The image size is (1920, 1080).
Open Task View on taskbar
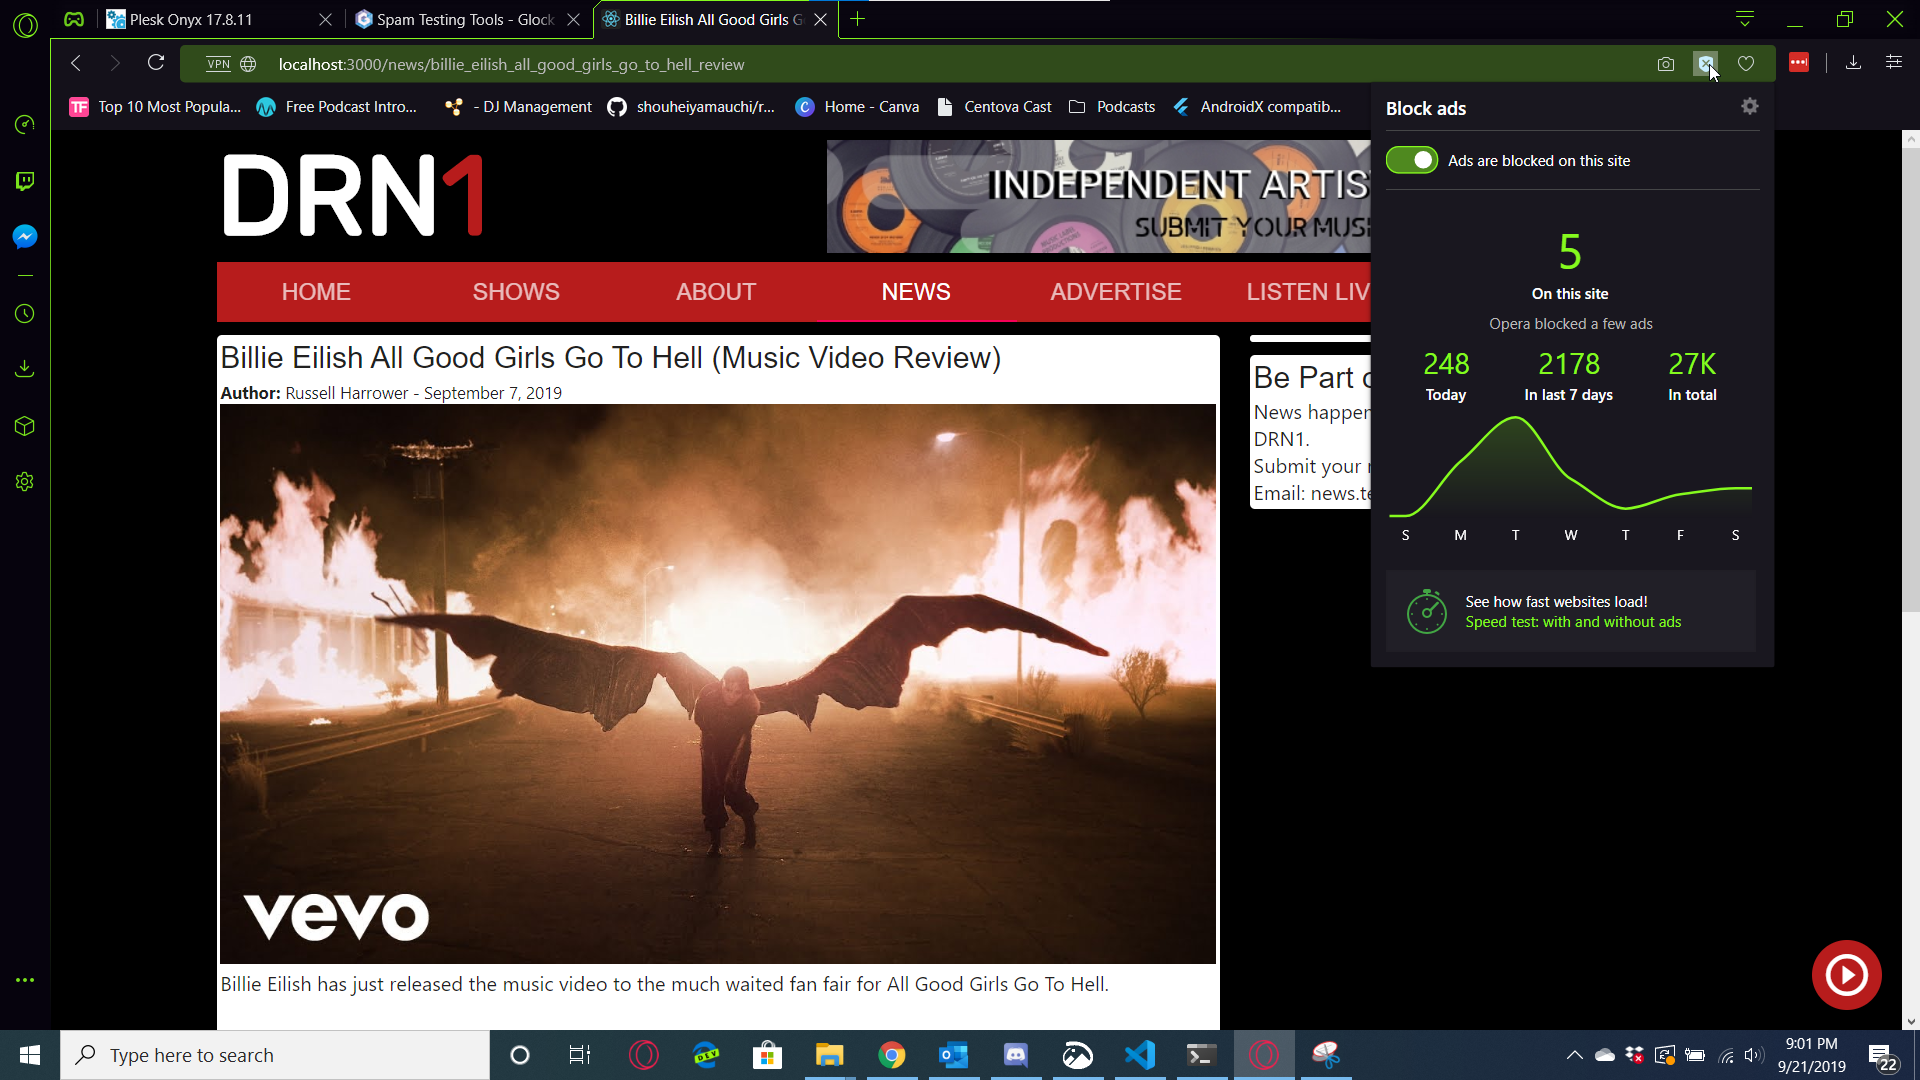[x=580, y=1055]
